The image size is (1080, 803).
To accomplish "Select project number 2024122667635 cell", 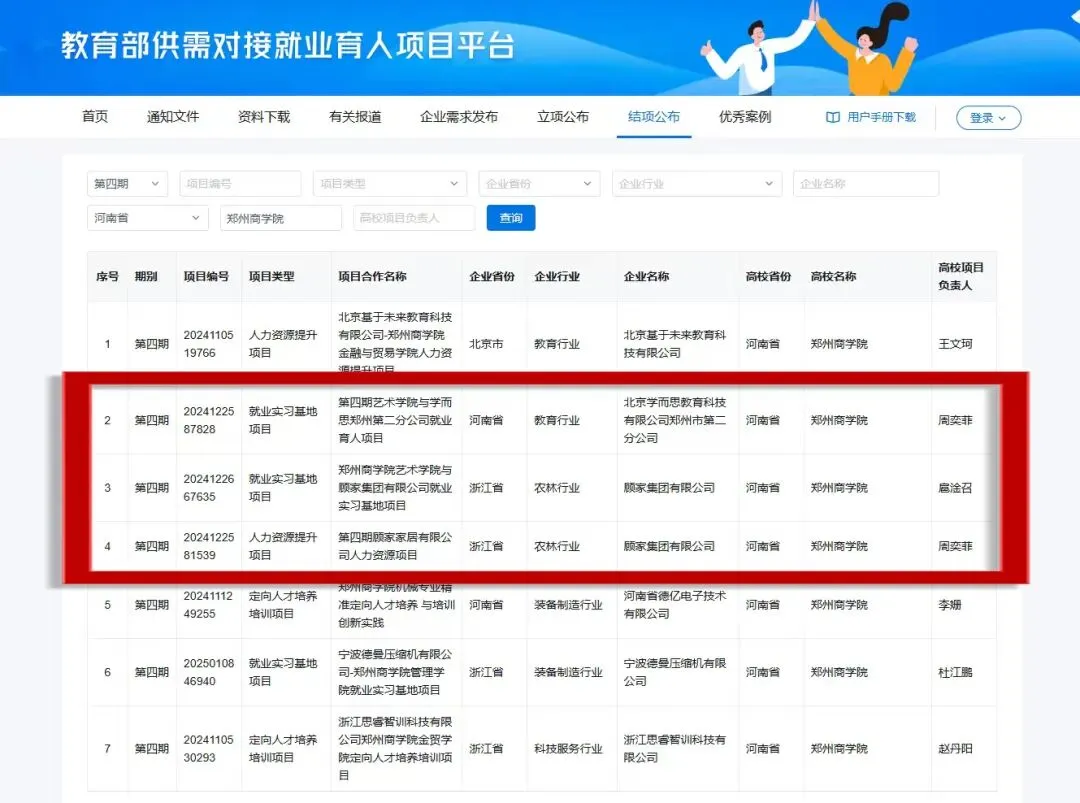I will click(209, 488).
